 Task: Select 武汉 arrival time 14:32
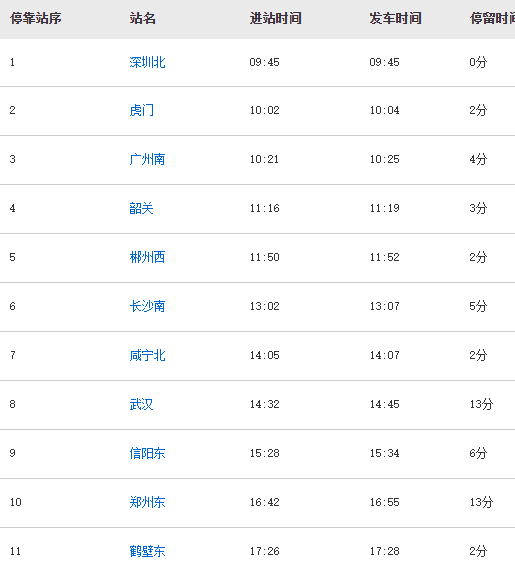(x=265, y=405)
